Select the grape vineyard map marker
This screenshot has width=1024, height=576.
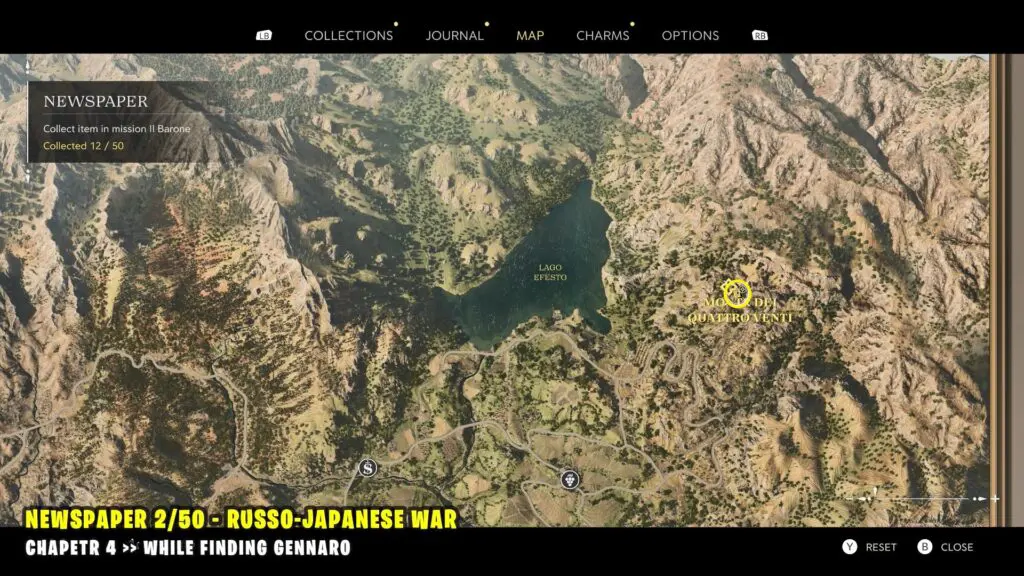point(570,478)
